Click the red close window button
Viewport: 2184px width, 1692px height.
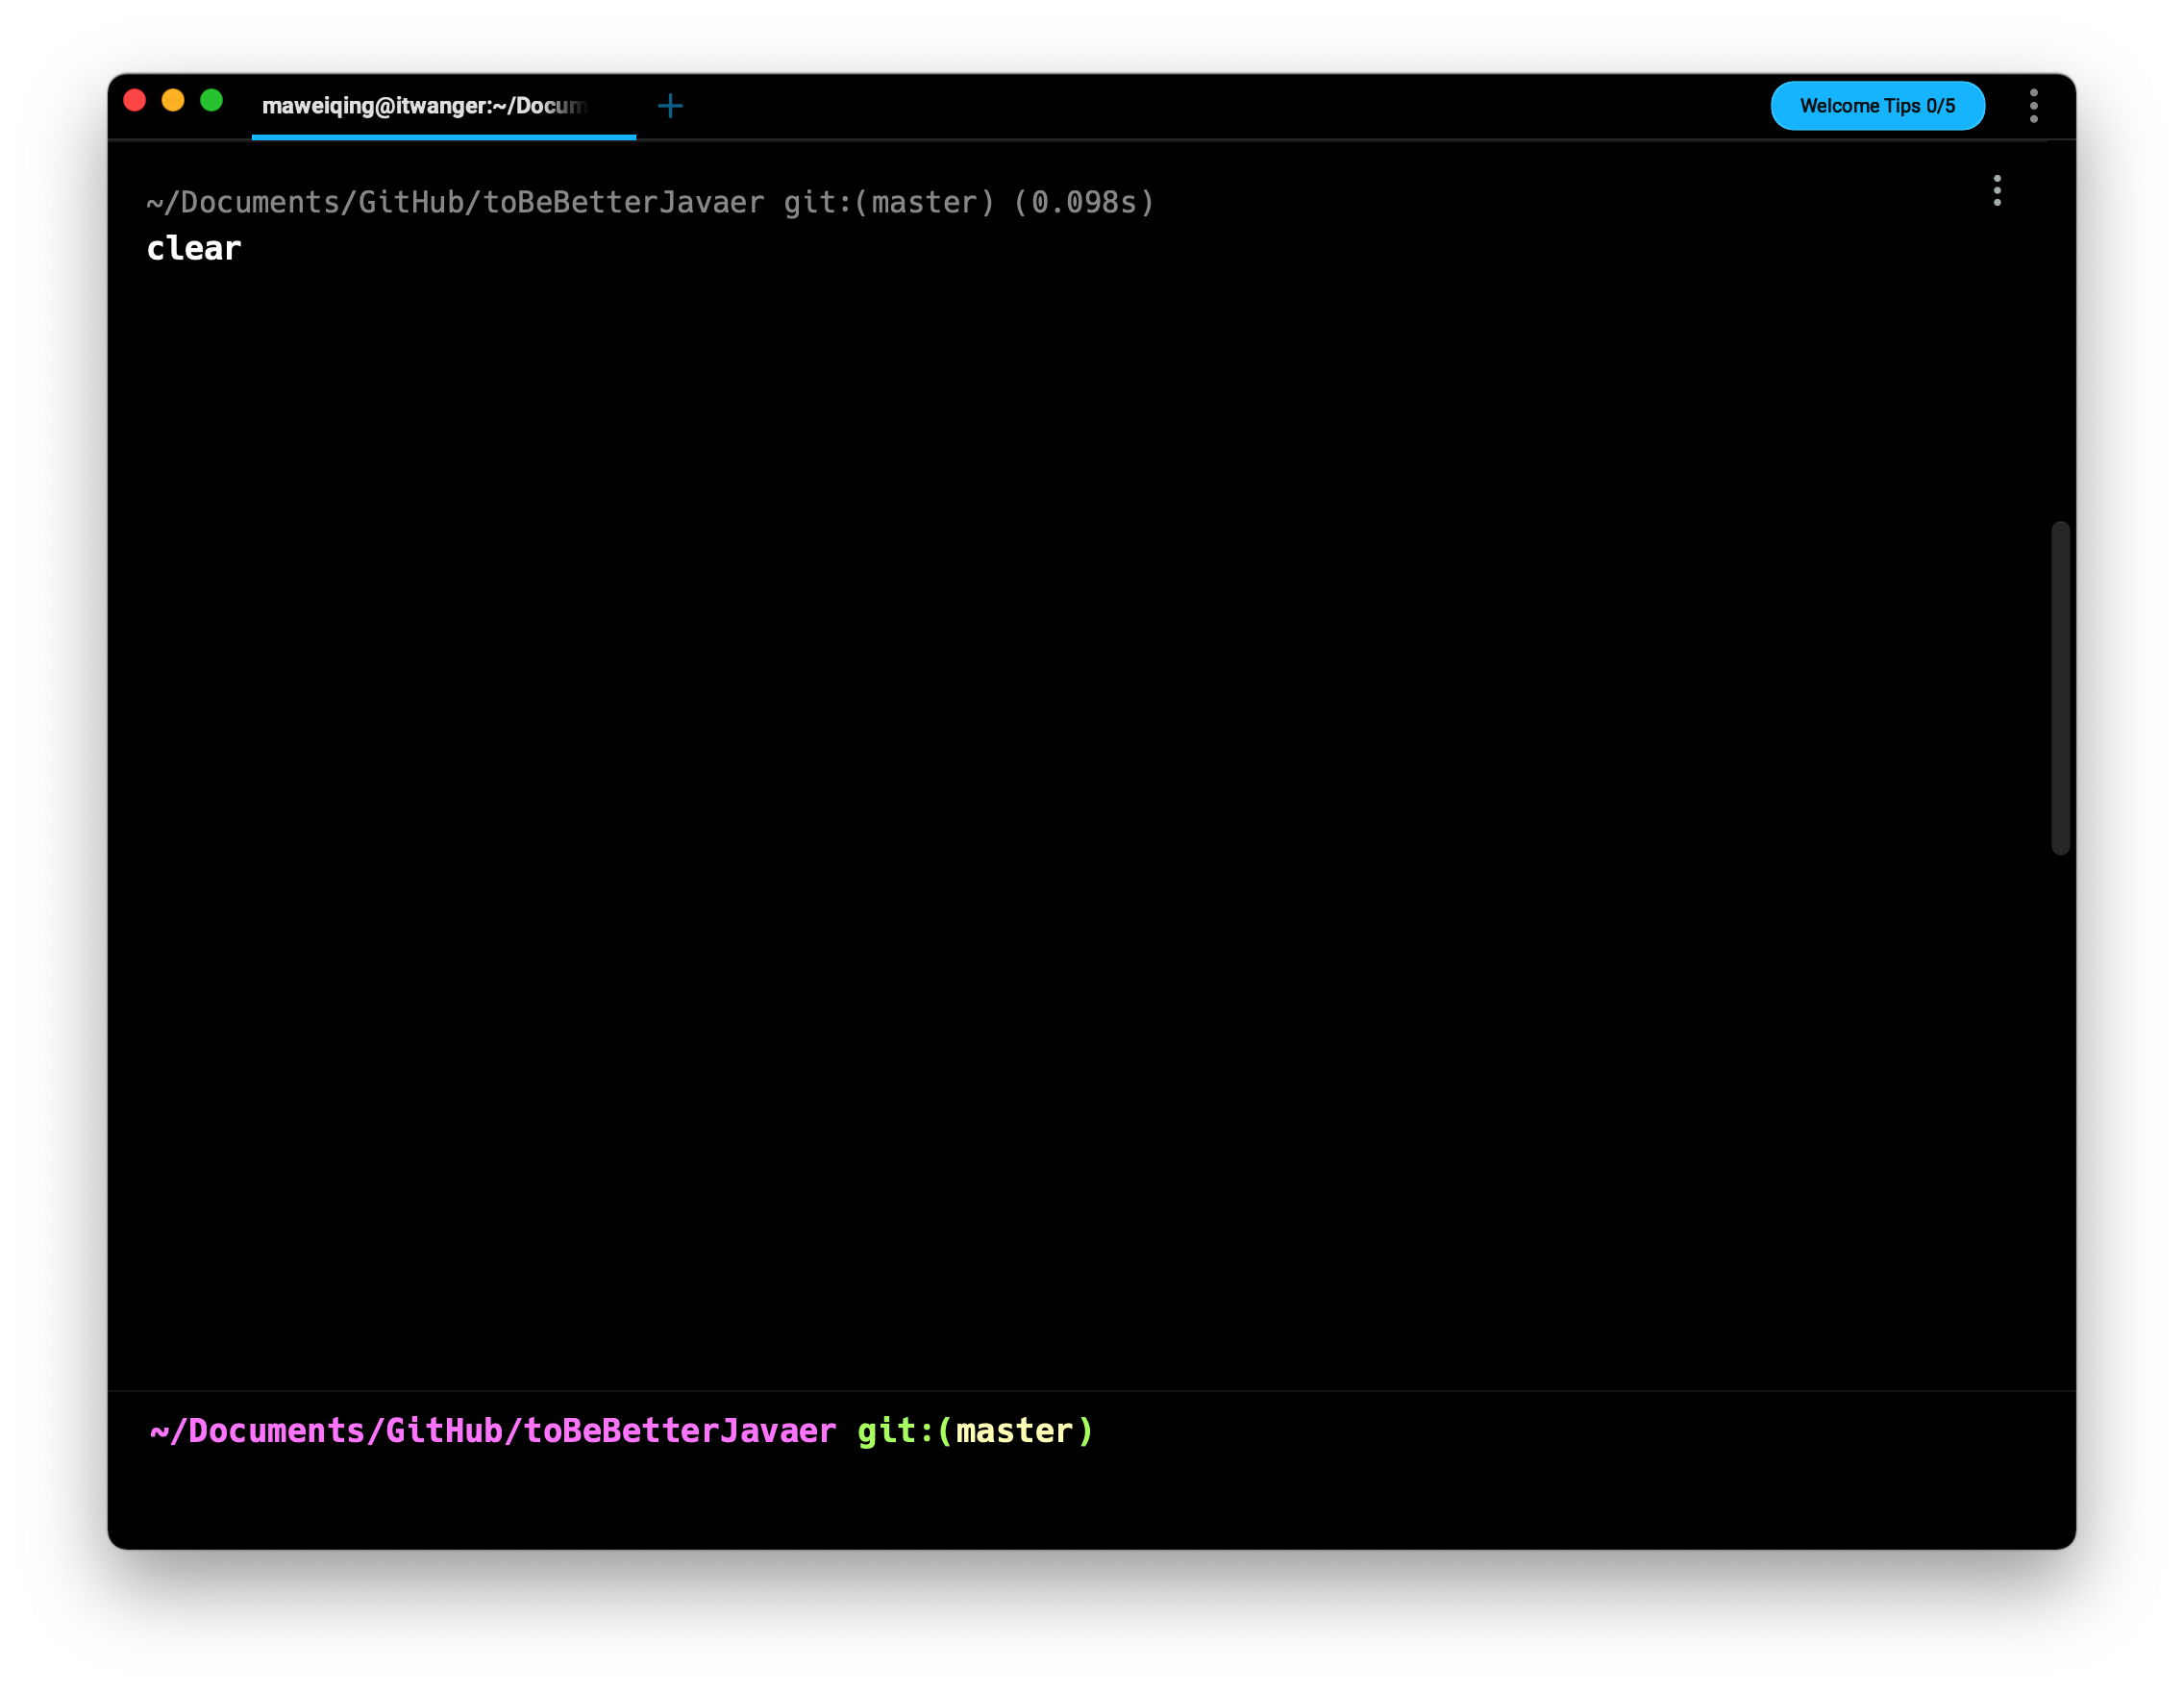(x=135, y=101)
